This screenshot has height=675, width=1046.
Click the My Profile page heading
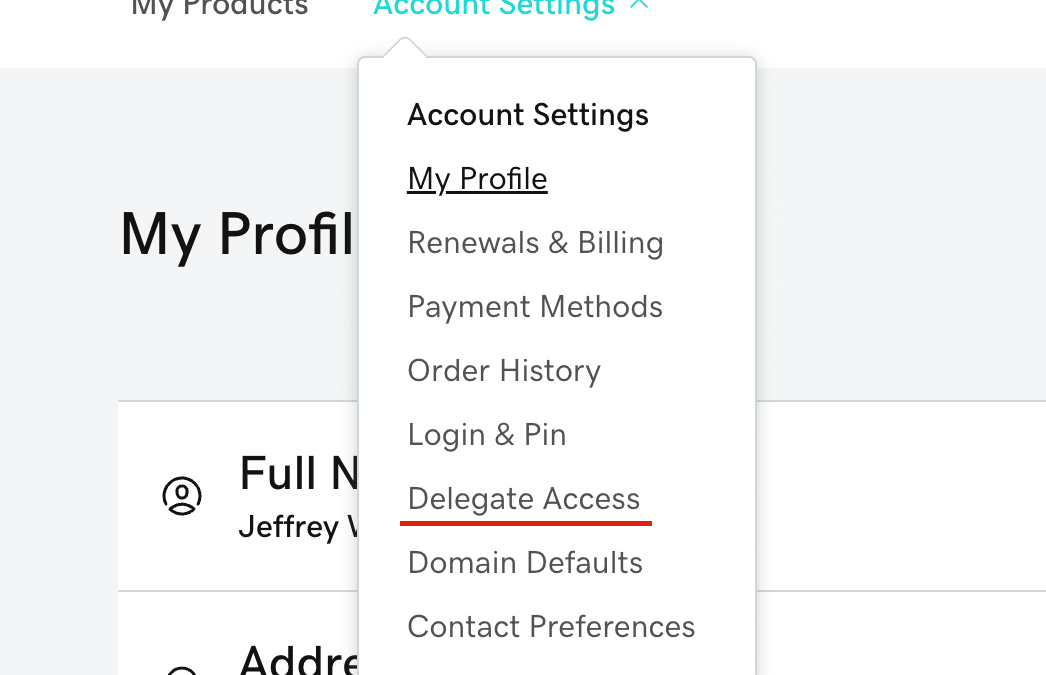tap(237, 233)
